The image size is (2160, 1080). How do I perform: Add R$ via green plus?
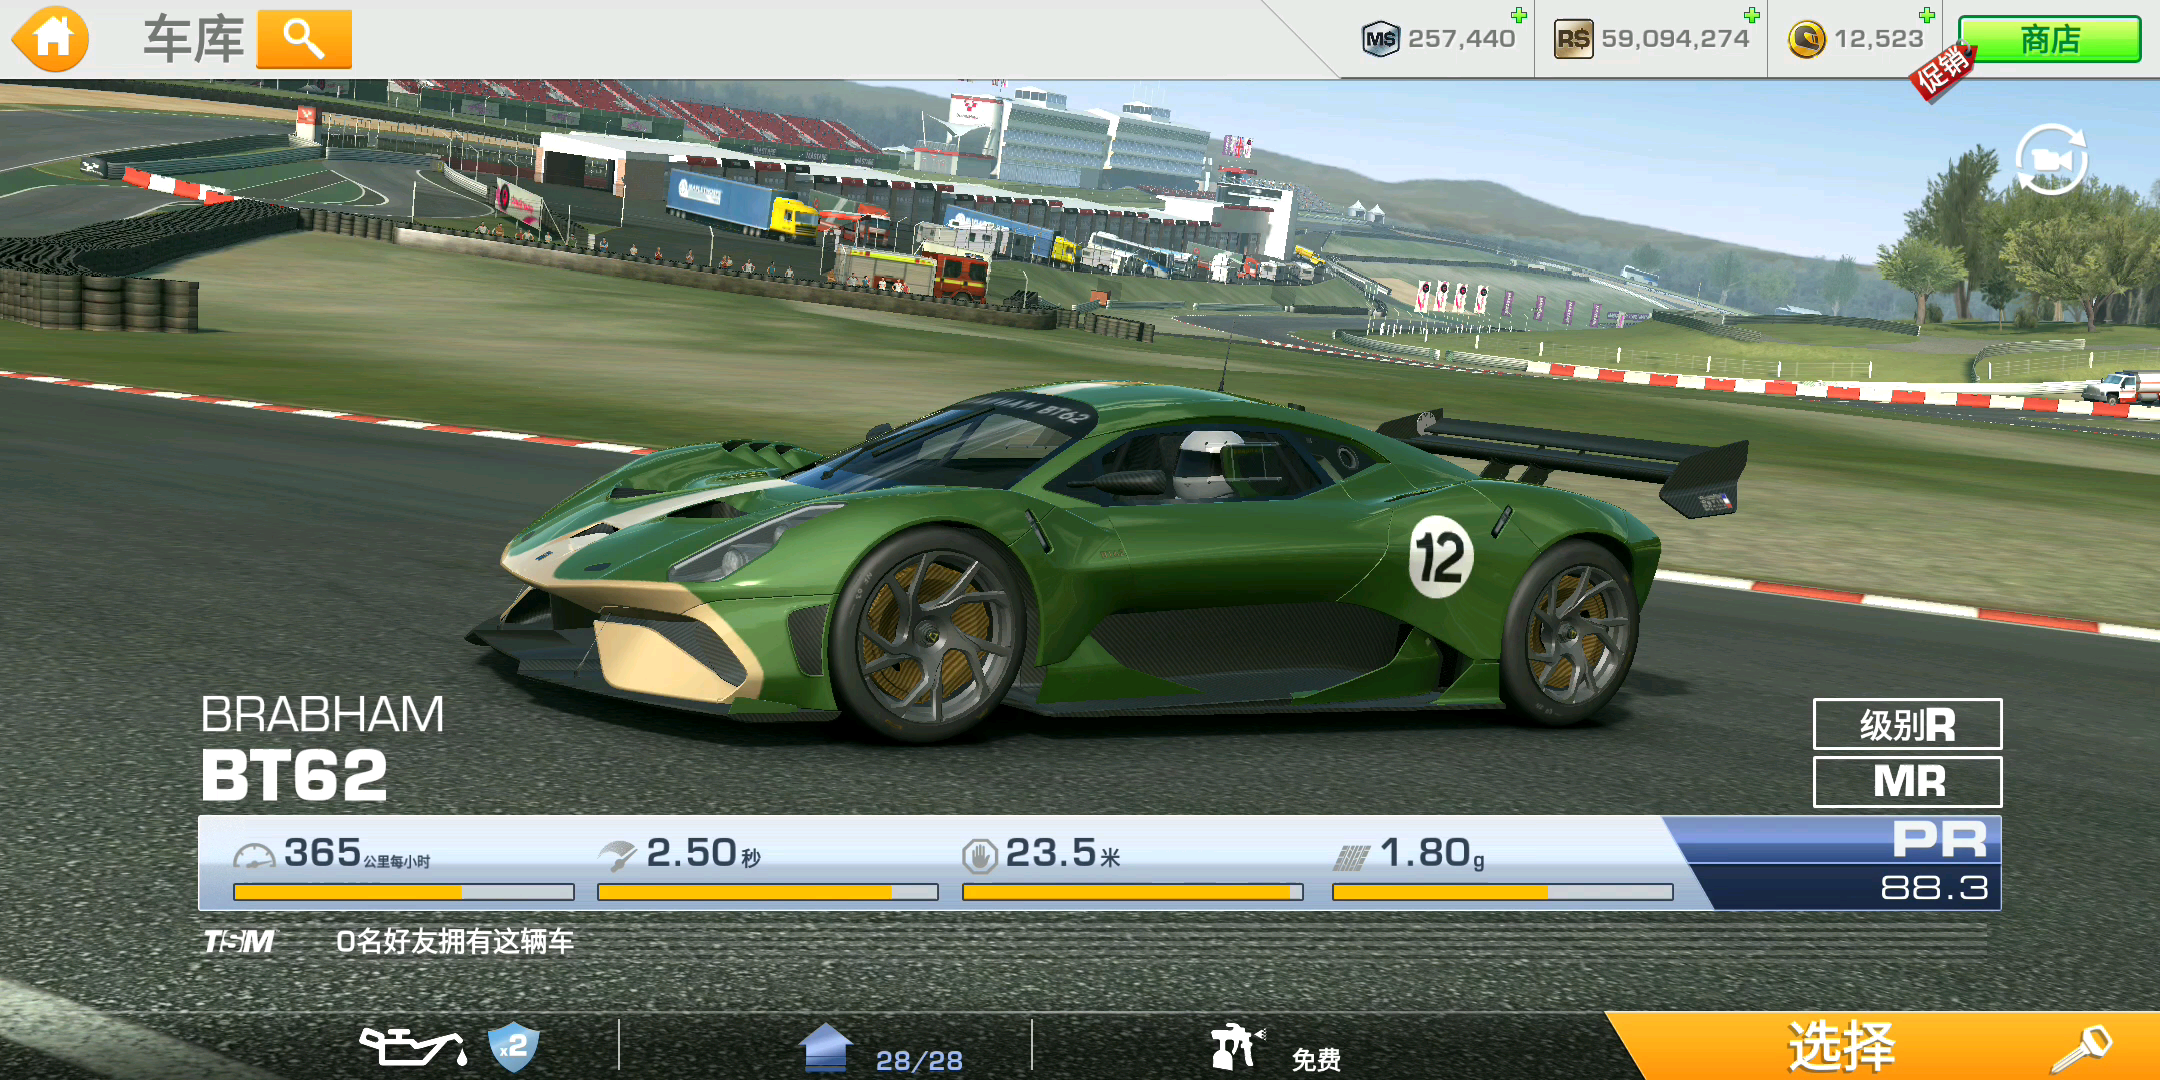pos(1751,15)
